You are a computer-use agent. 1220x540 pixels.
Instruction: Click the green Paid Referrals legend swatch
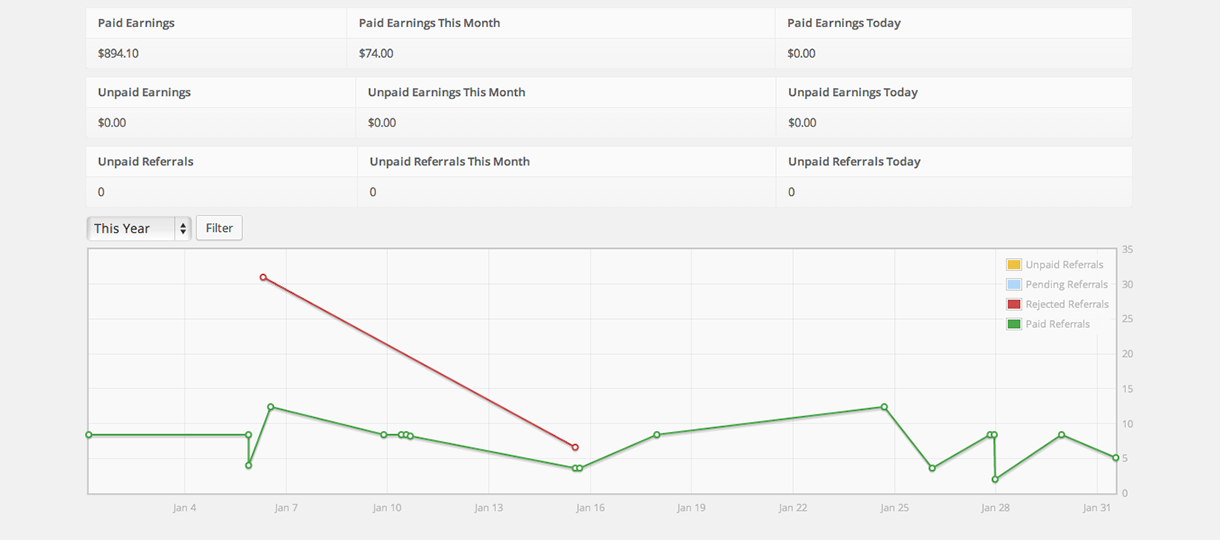click(x=1014, y=324)
